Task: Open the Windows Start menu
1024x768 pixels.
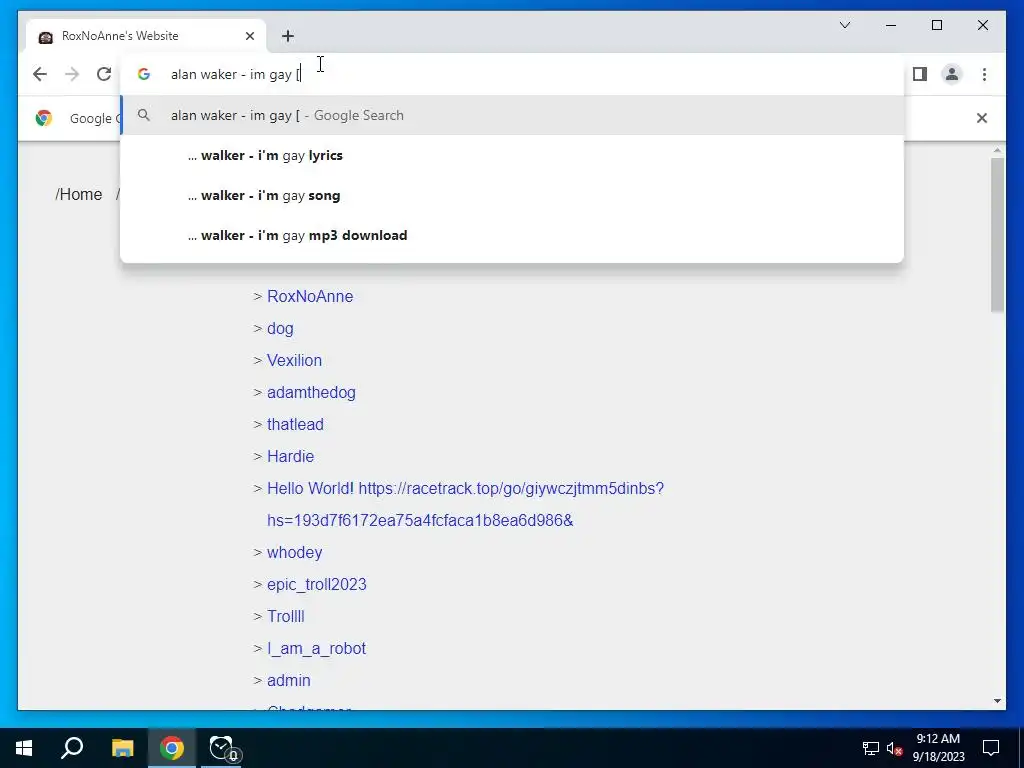Action: [24, 748]
